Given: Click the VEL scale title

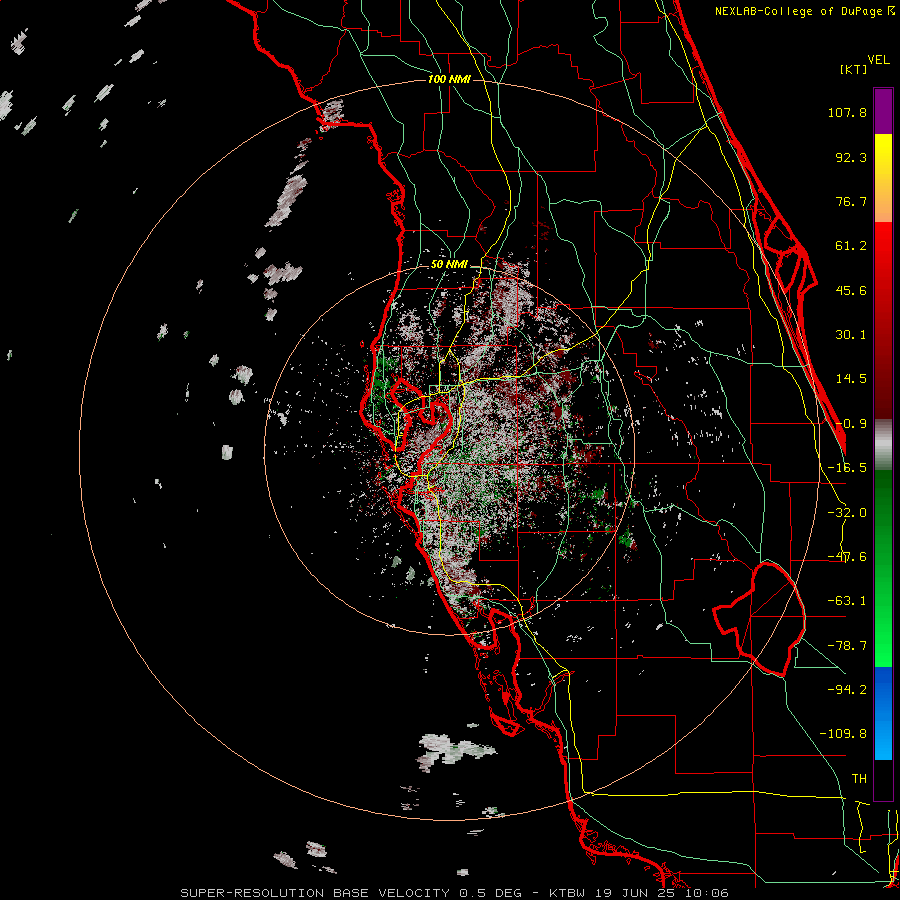Looking at the screenshot, I should pyautogui.click(x=878, y=60).
